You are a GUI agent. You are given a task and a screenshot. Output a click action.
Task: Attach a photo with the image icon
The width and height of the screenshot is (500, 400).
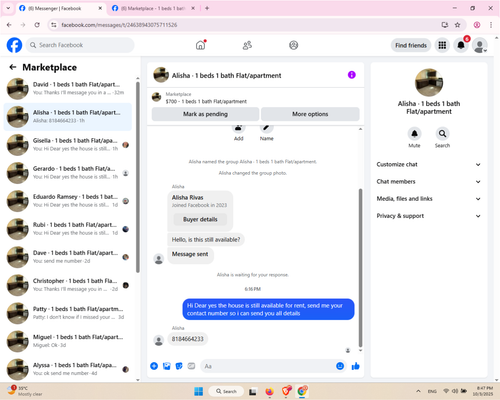[x=167, y=366]
